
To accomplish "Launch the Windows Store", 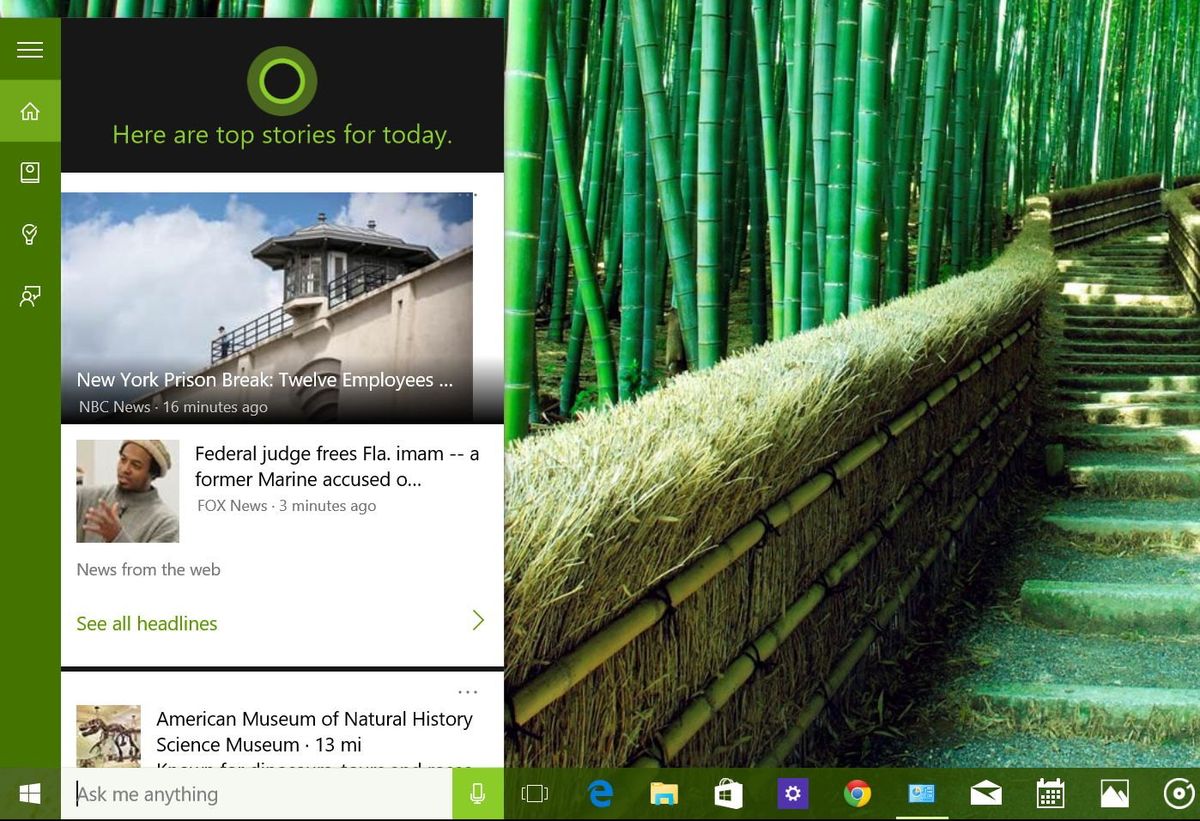I will [727, 793].
